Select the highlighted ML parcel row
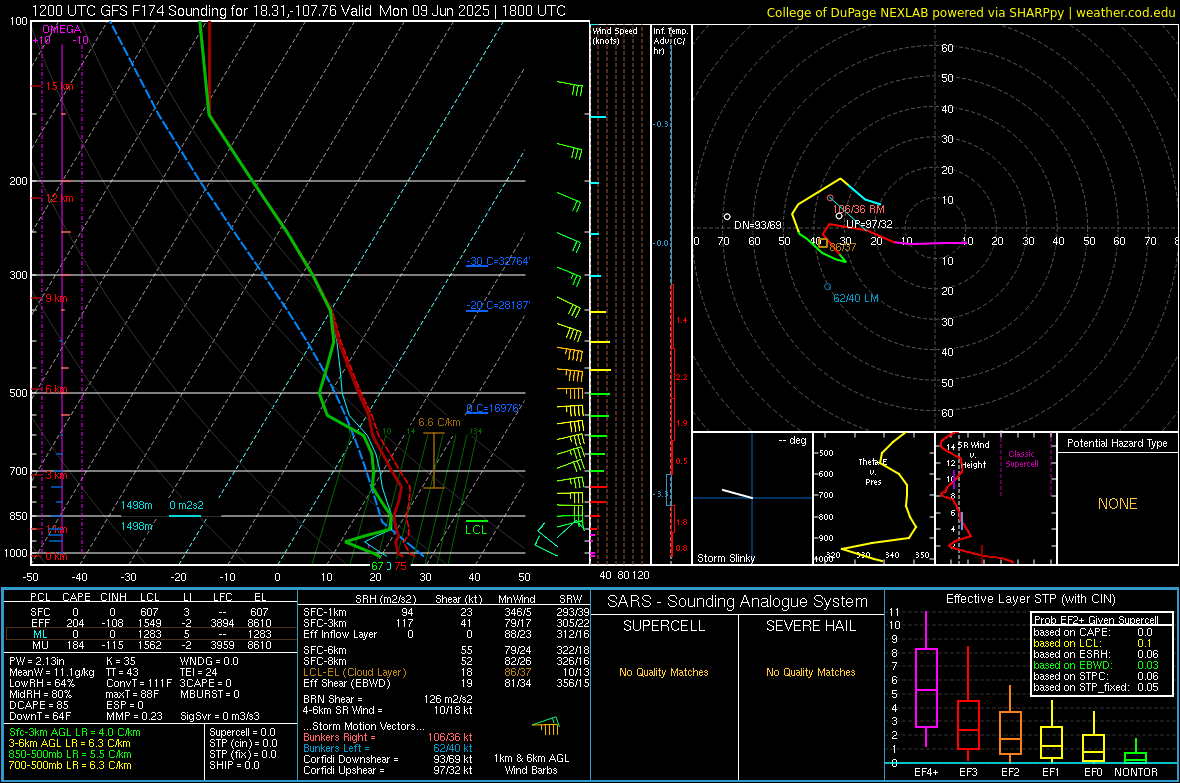 point(149,634)
